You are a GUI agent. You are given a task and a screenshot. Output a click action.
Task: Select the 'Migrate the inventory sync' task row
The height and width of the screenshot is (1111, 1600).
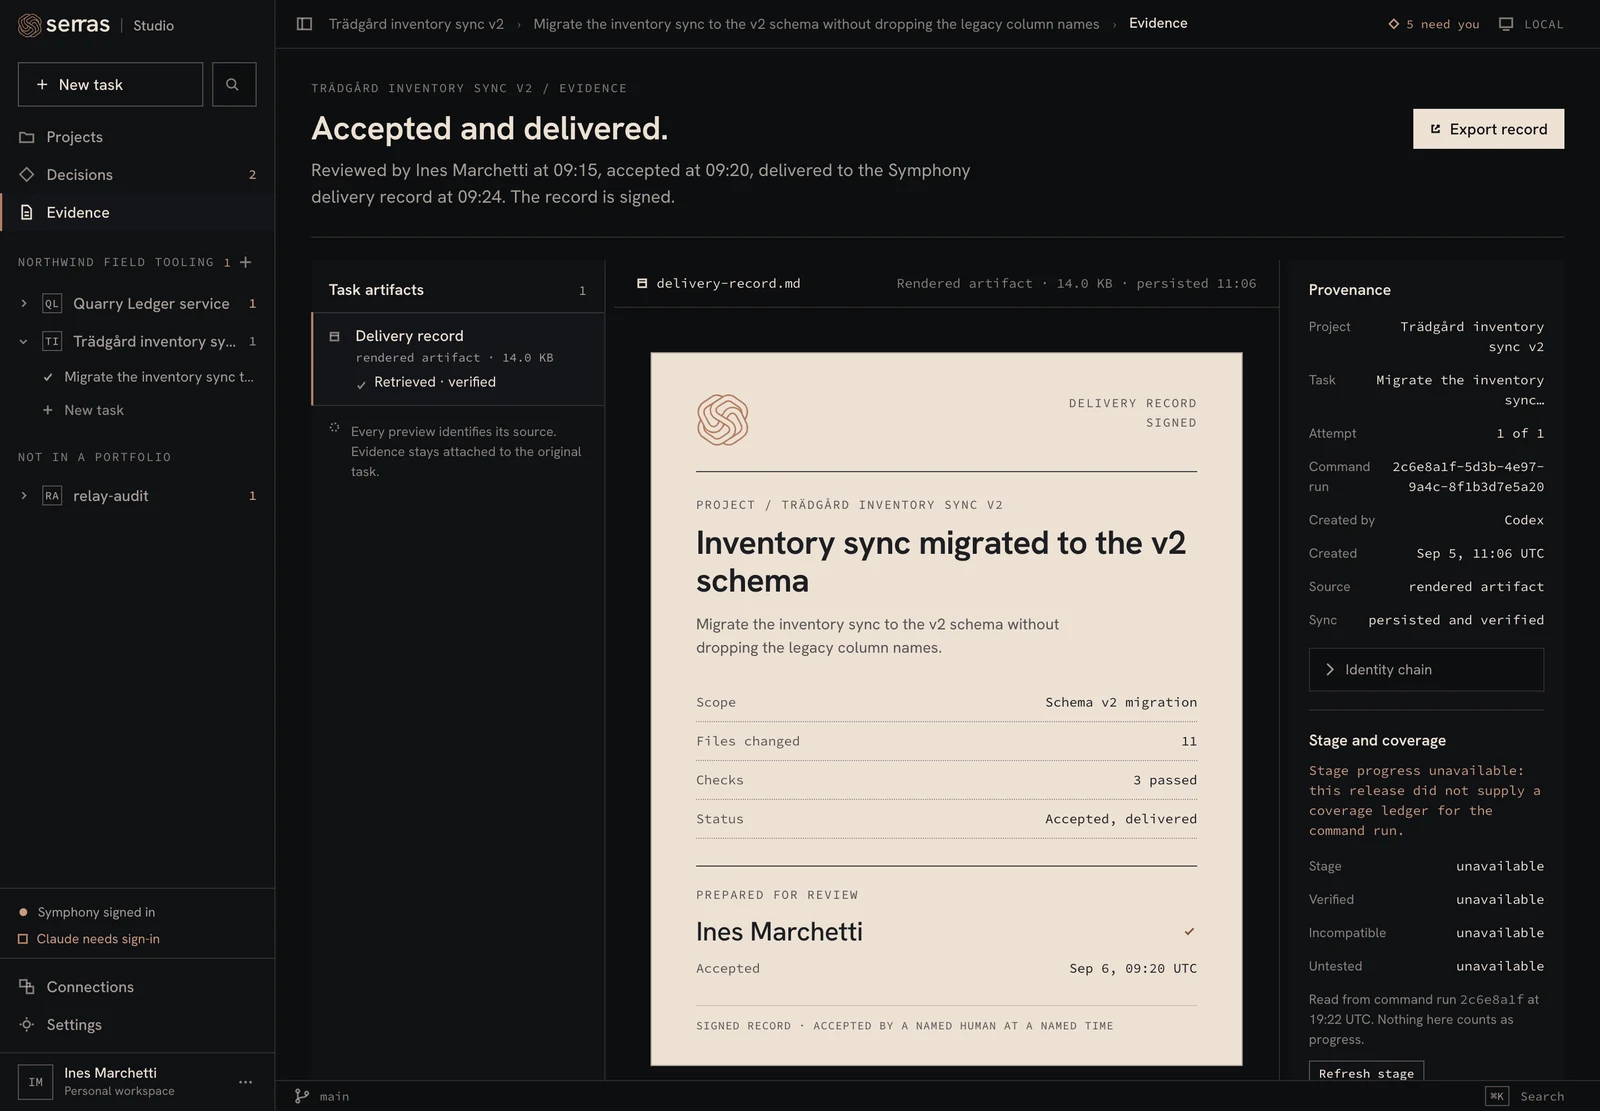tap(148, 377)
